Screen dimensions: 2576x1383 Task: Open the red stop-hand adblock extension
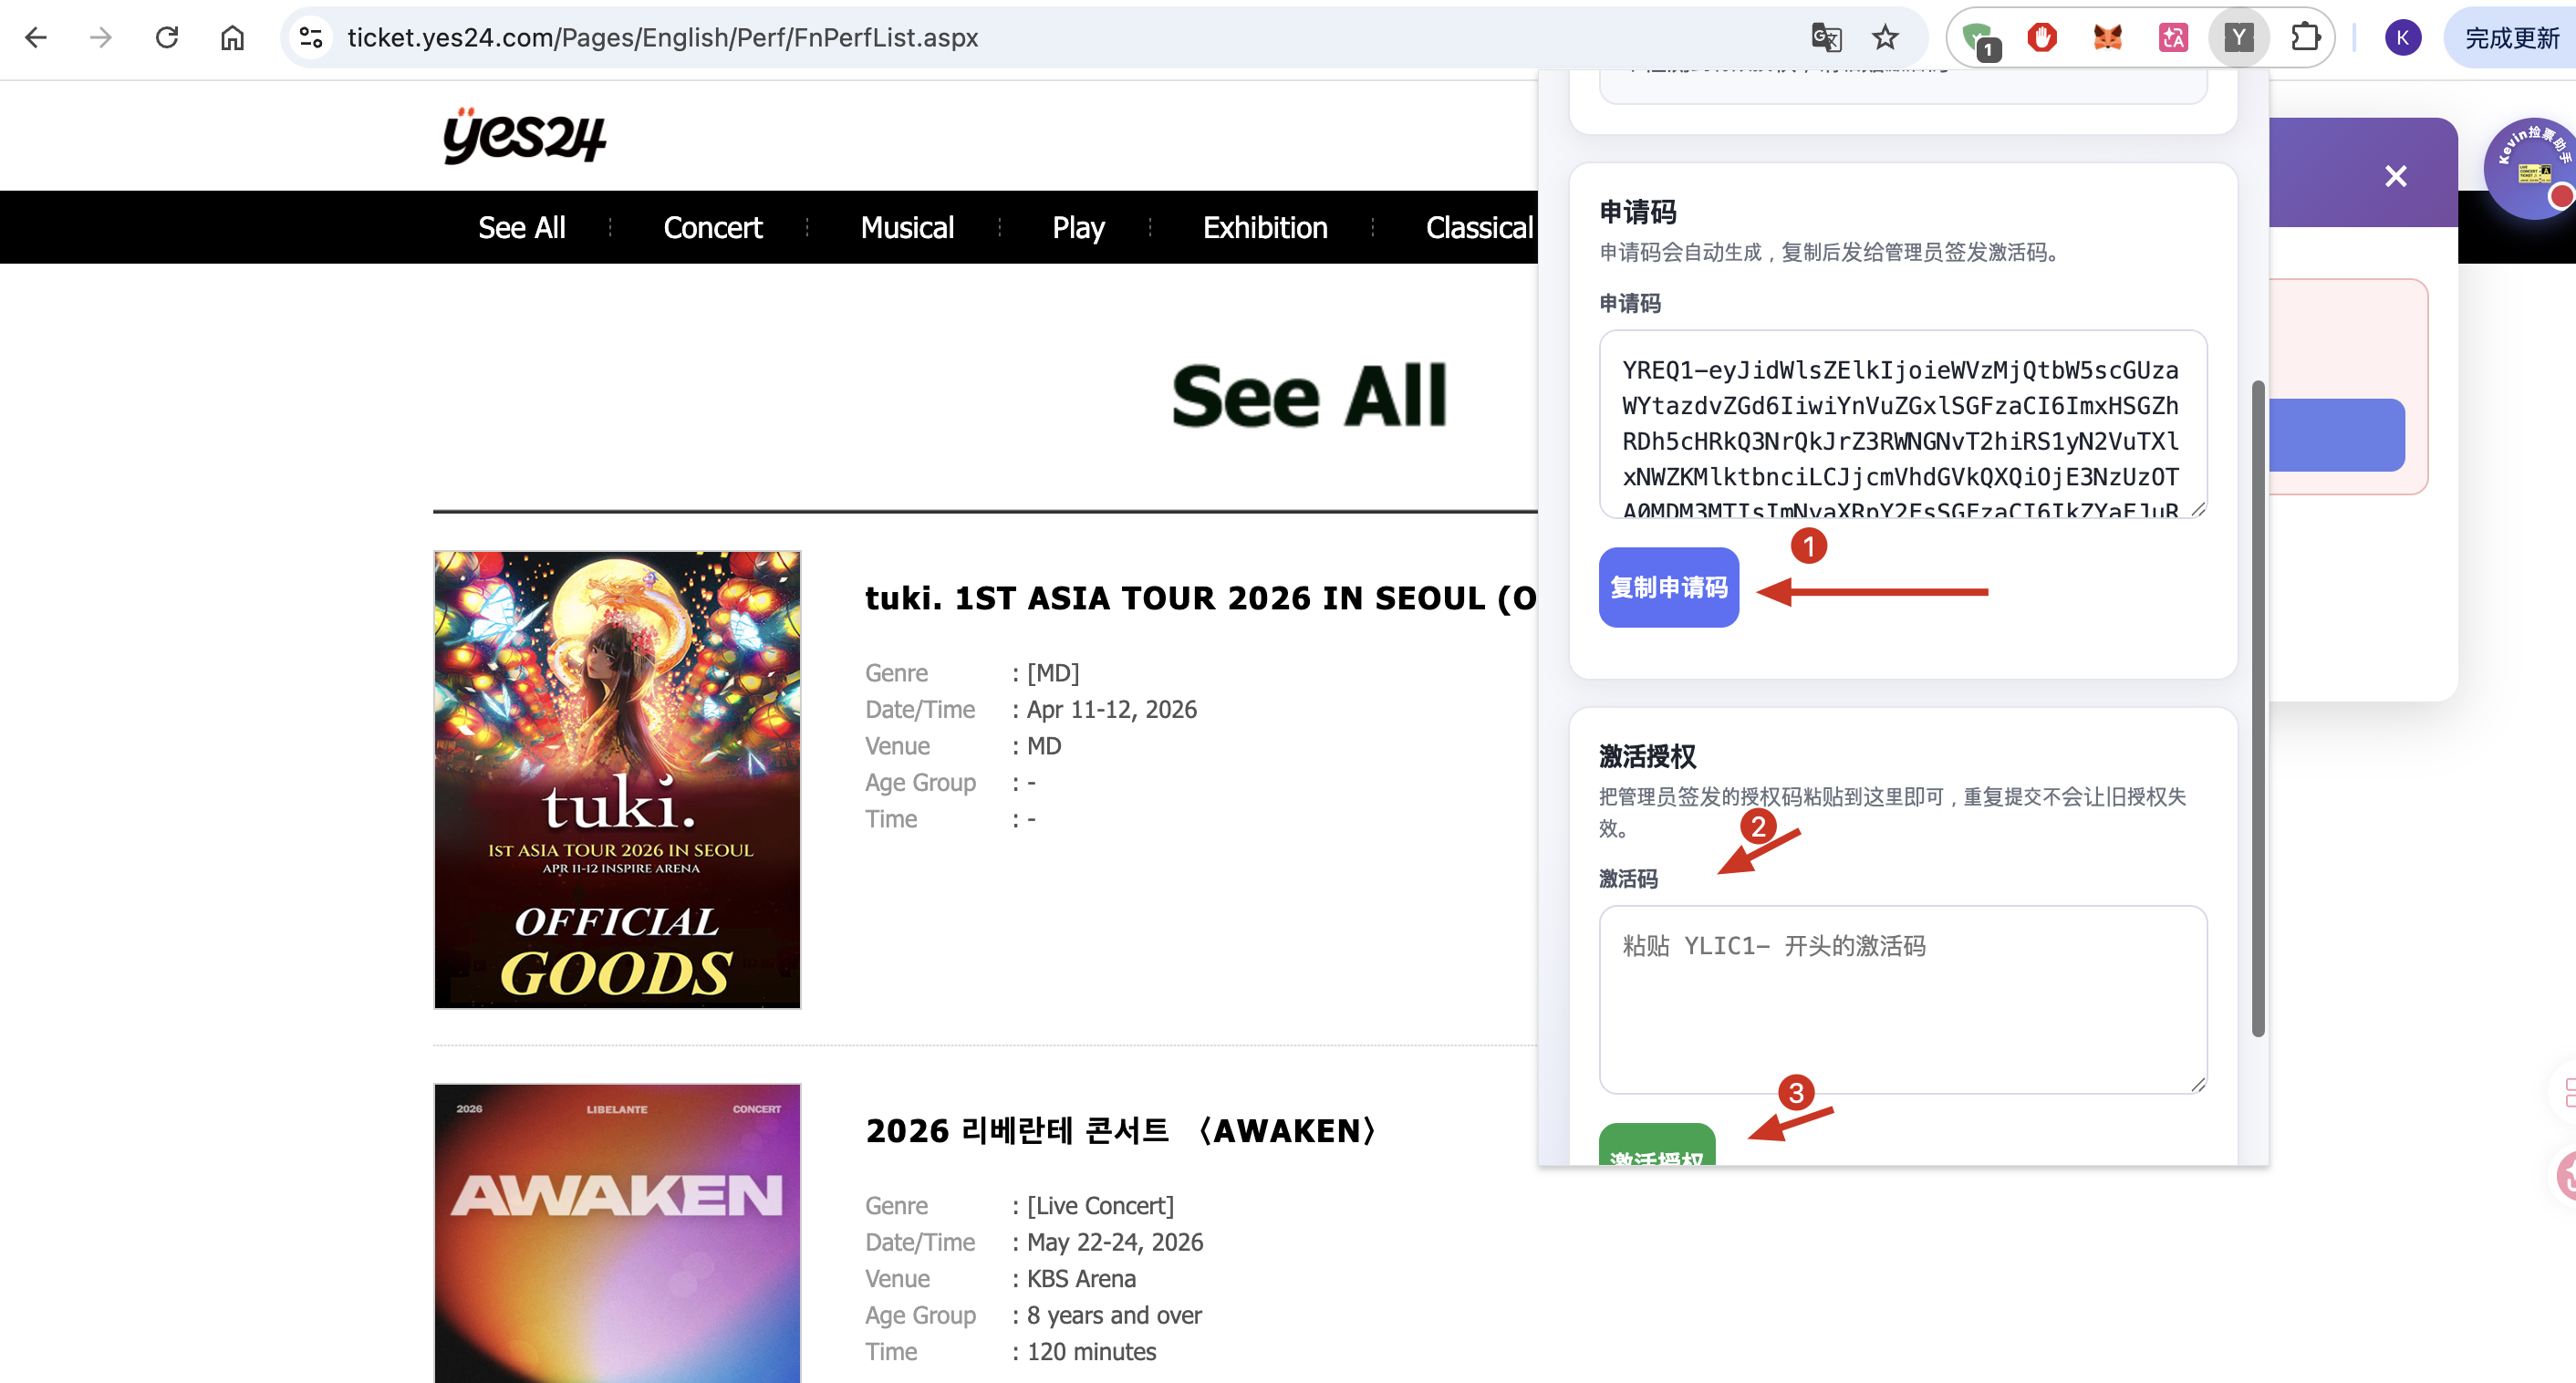point(2042,38)
